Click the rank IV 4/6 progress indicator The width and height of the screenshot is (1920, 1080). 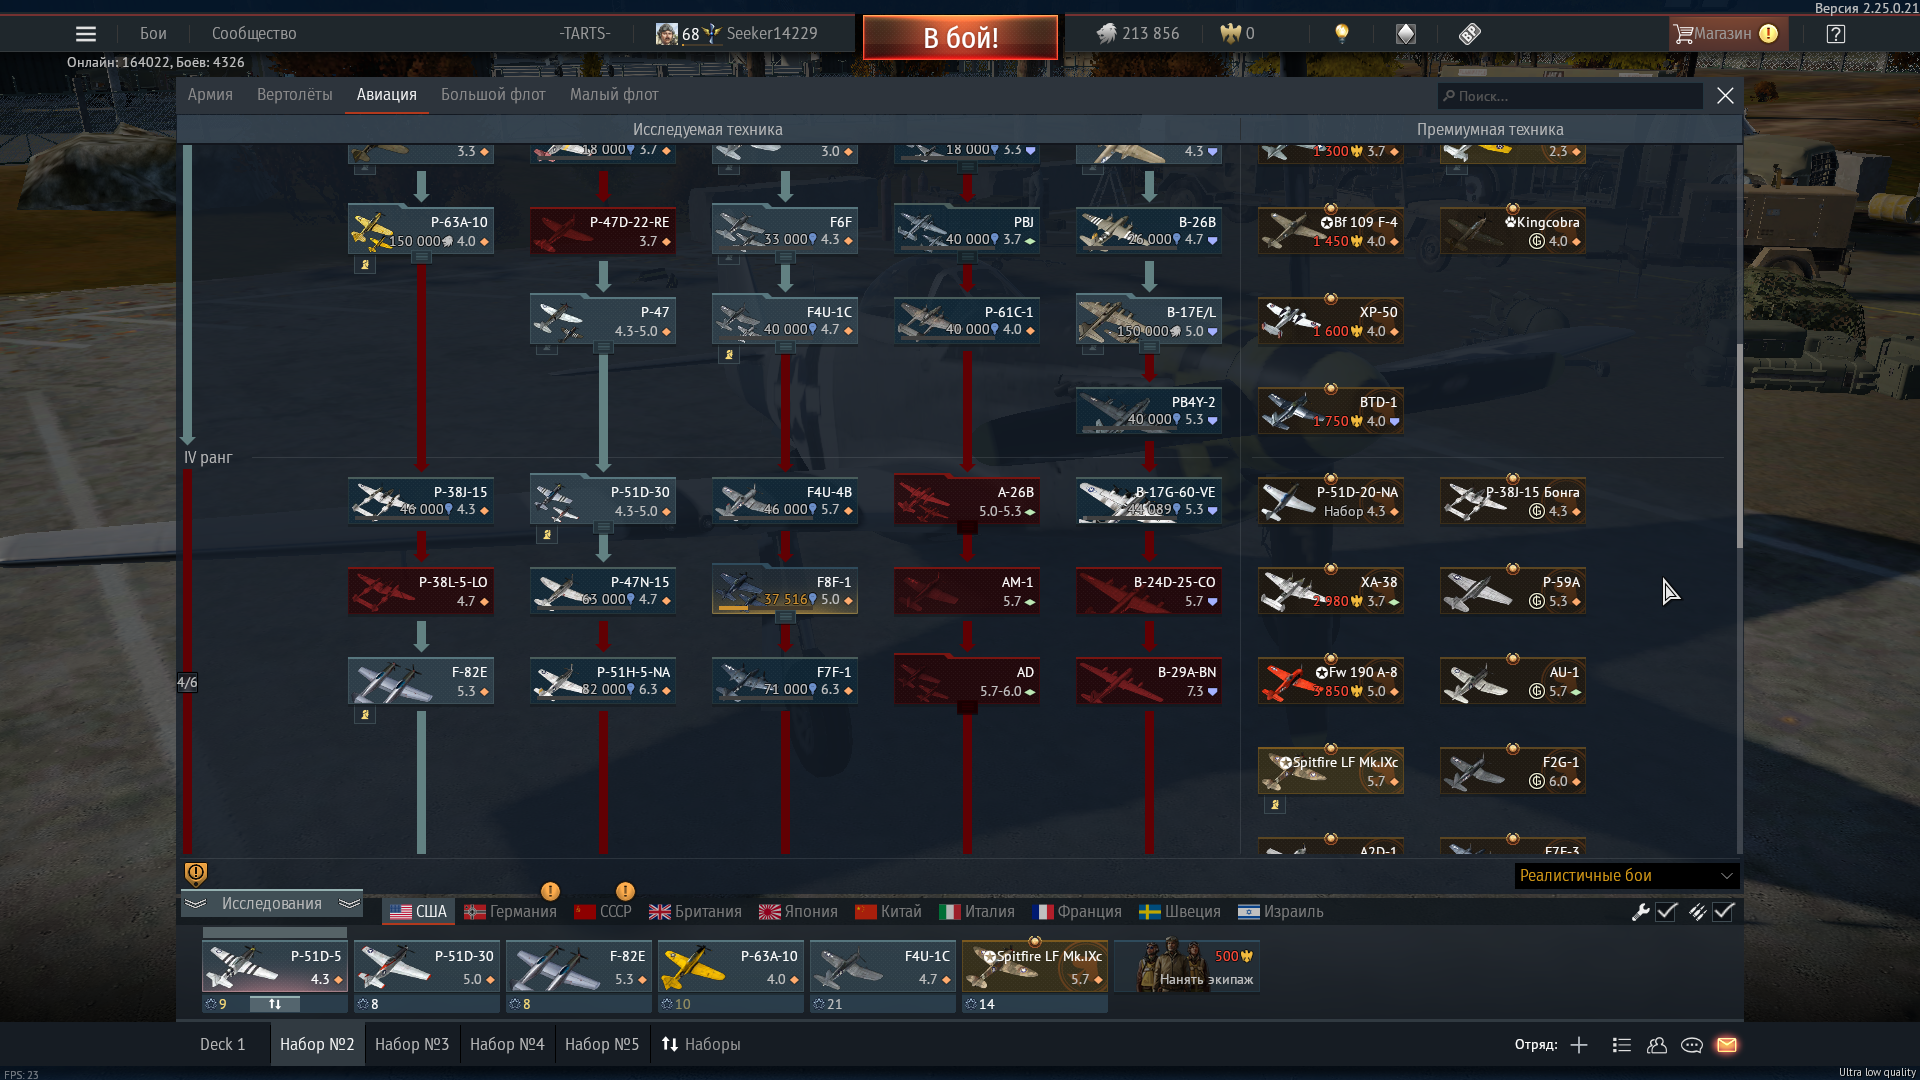tap(187, 683)
